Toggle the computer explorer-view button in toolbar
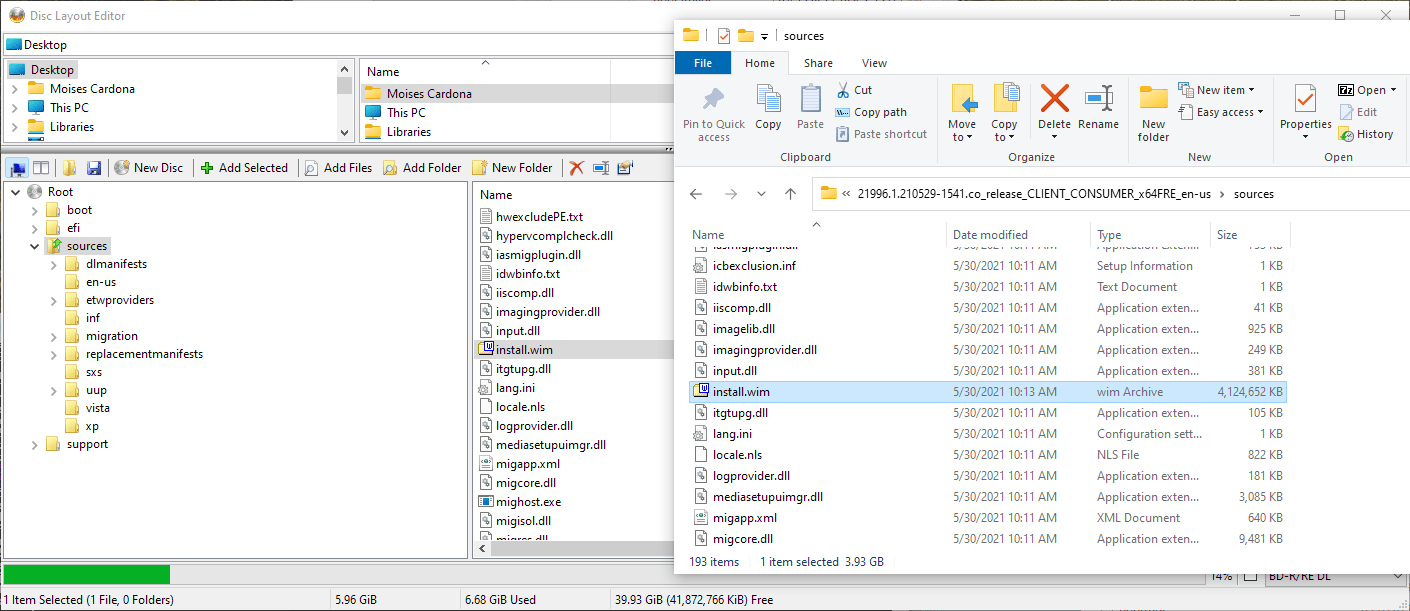 click(19, 168)
